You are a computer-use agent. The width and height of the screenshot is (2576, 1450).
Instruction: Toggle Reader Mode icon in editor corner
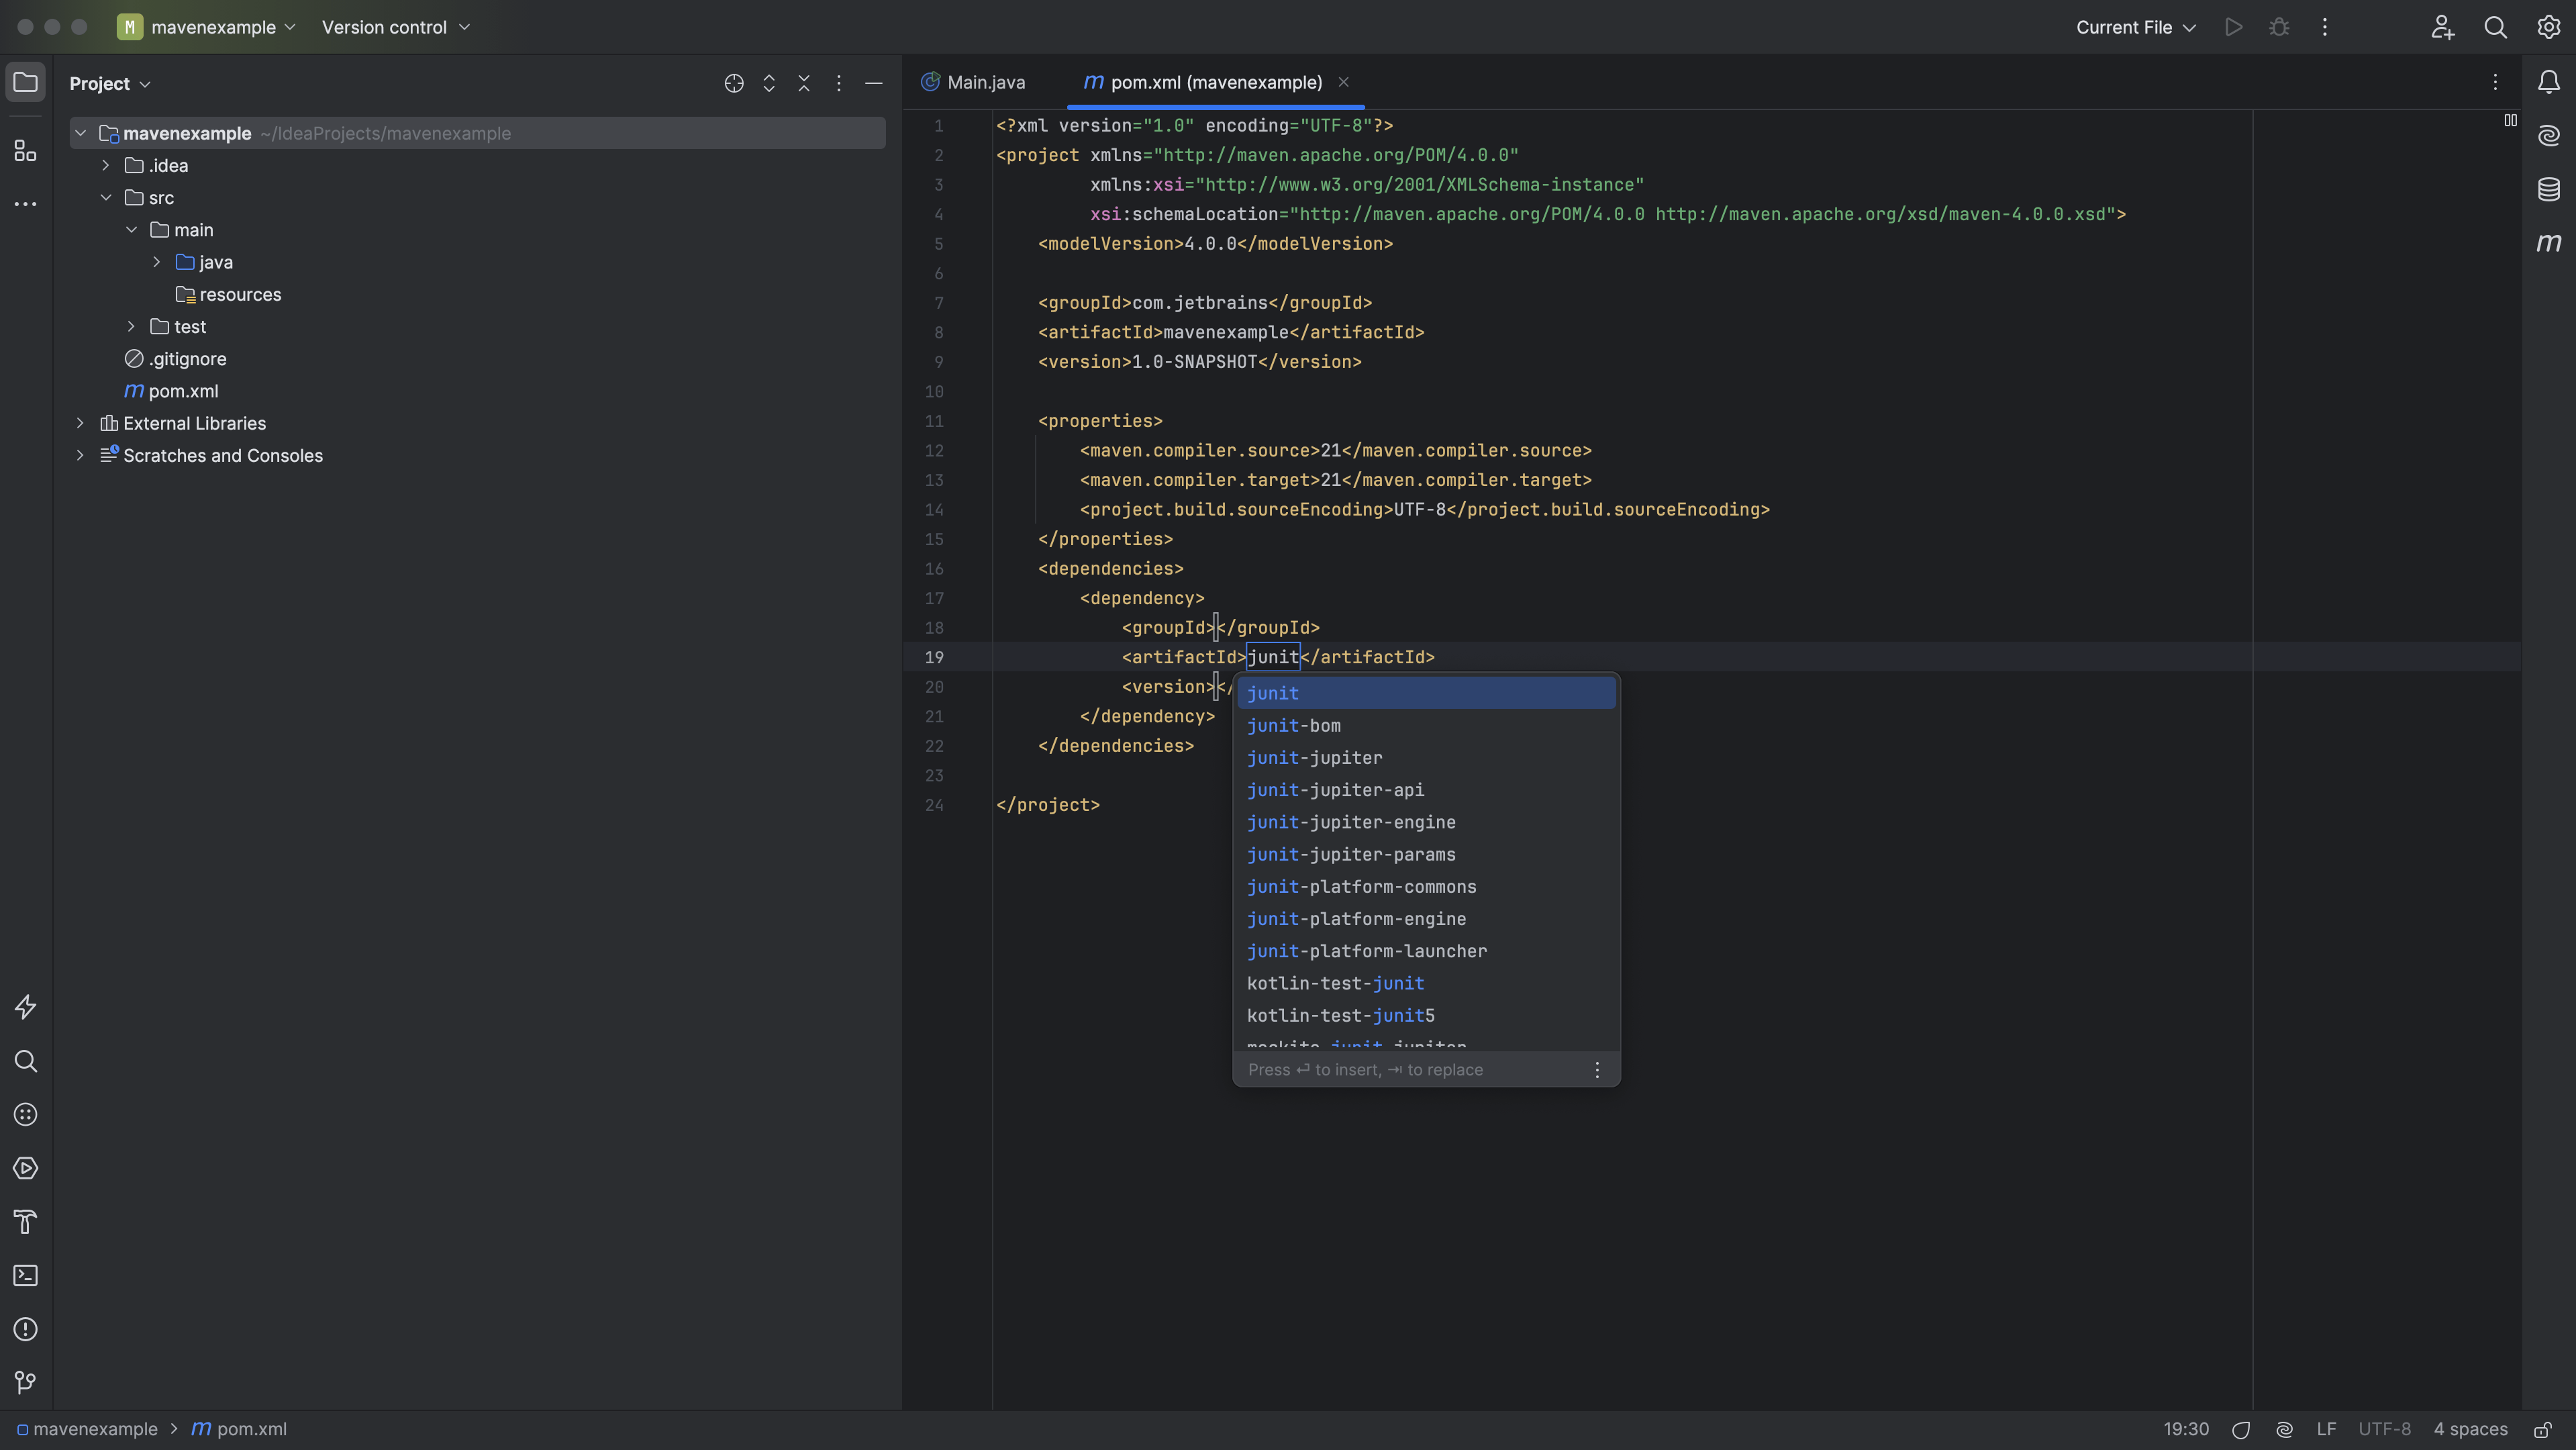2510,121
